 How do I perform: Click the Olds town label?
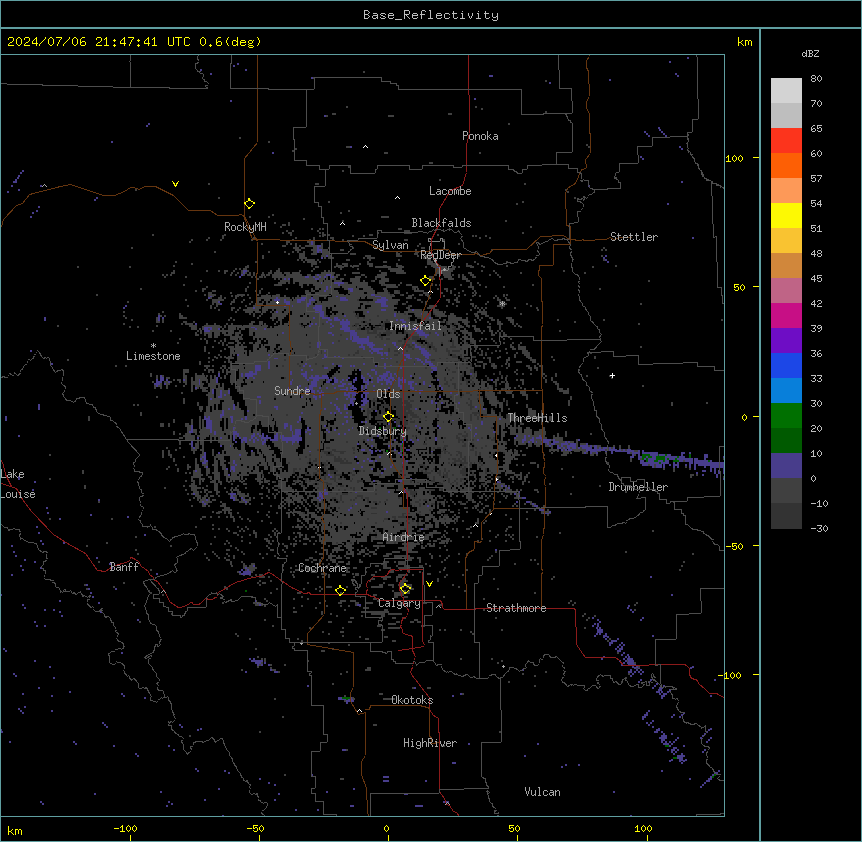tap(388, 394)
